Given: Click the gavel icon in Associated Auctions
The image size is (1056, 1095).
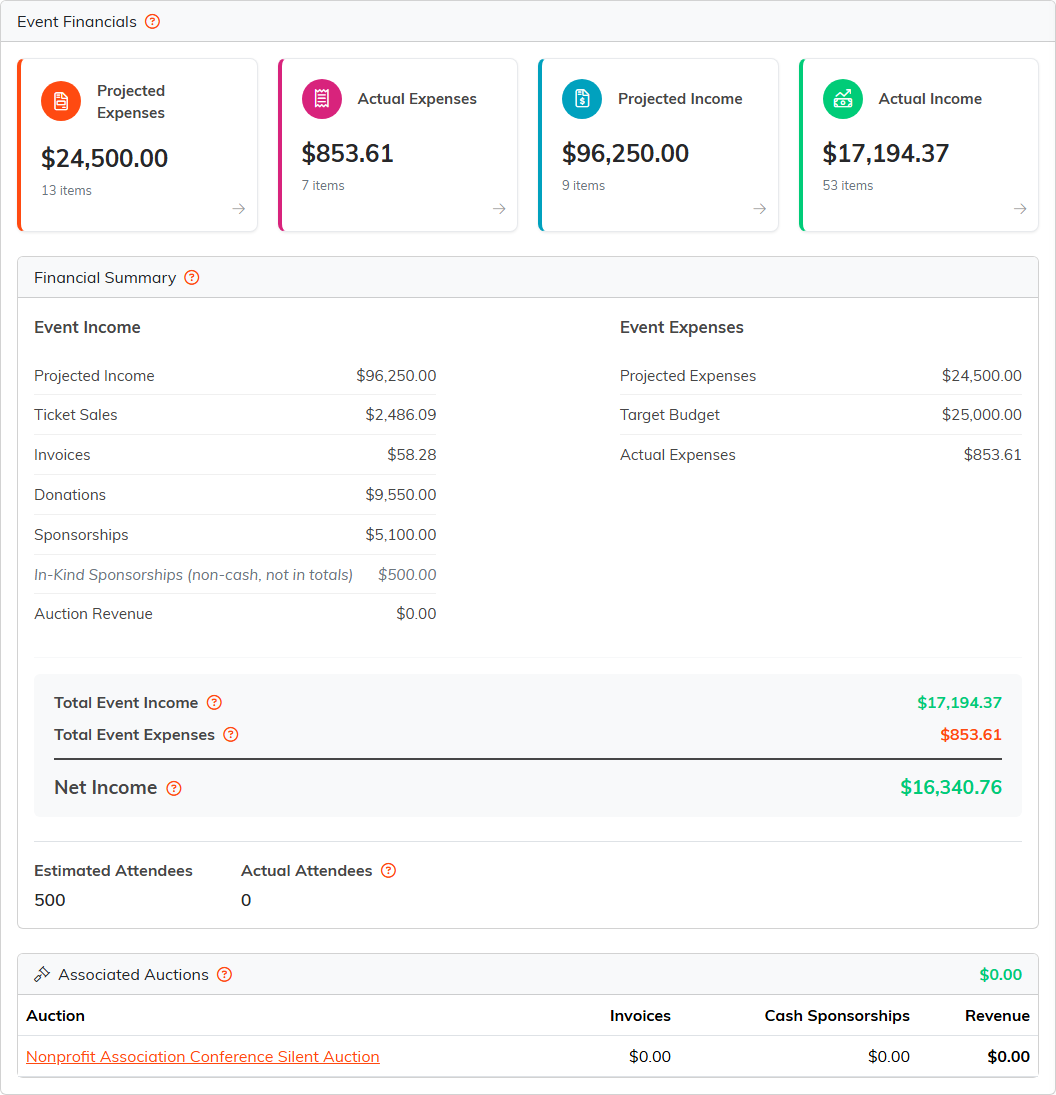Looking at the screenshot, I should (42, 974).
